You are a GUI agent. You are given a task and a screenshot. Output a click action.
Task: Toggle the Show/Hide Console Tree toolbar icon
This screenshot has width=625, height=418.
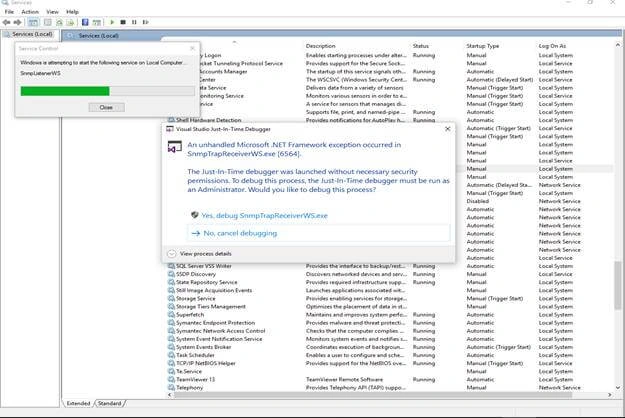[33, 22]
